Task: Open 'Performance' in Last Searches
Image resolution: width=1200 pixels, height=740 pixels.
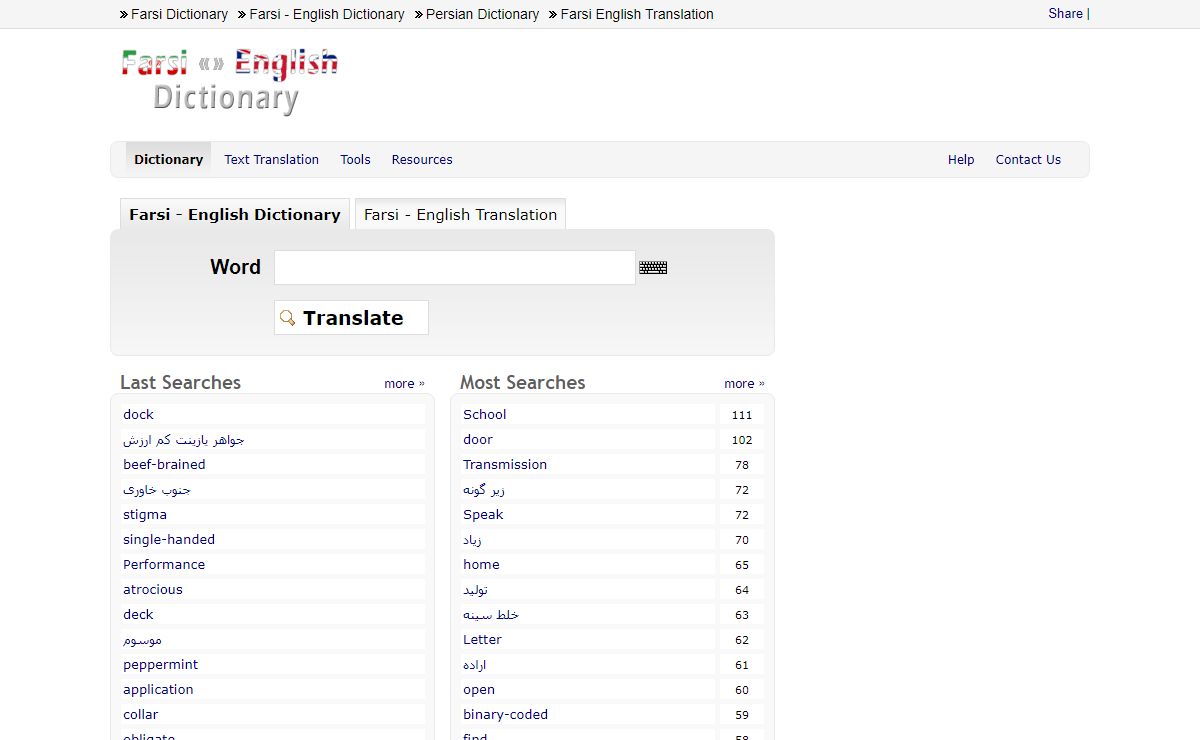Action: tap(164, 564)
